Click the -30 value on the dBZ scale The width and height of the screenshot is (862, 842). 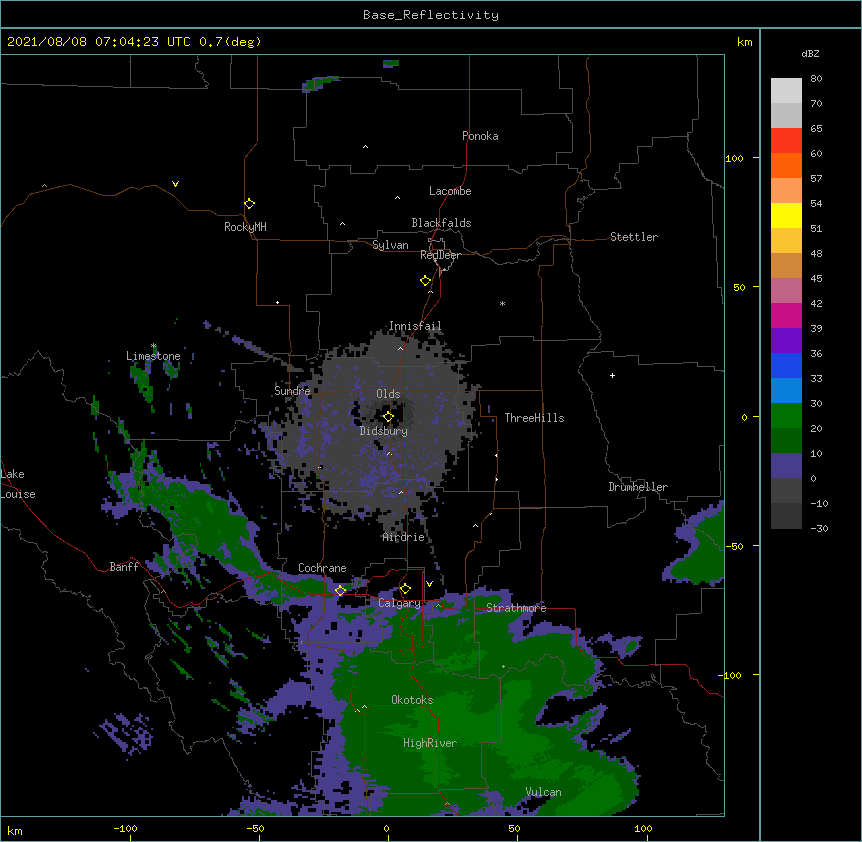tap(819, 528)
